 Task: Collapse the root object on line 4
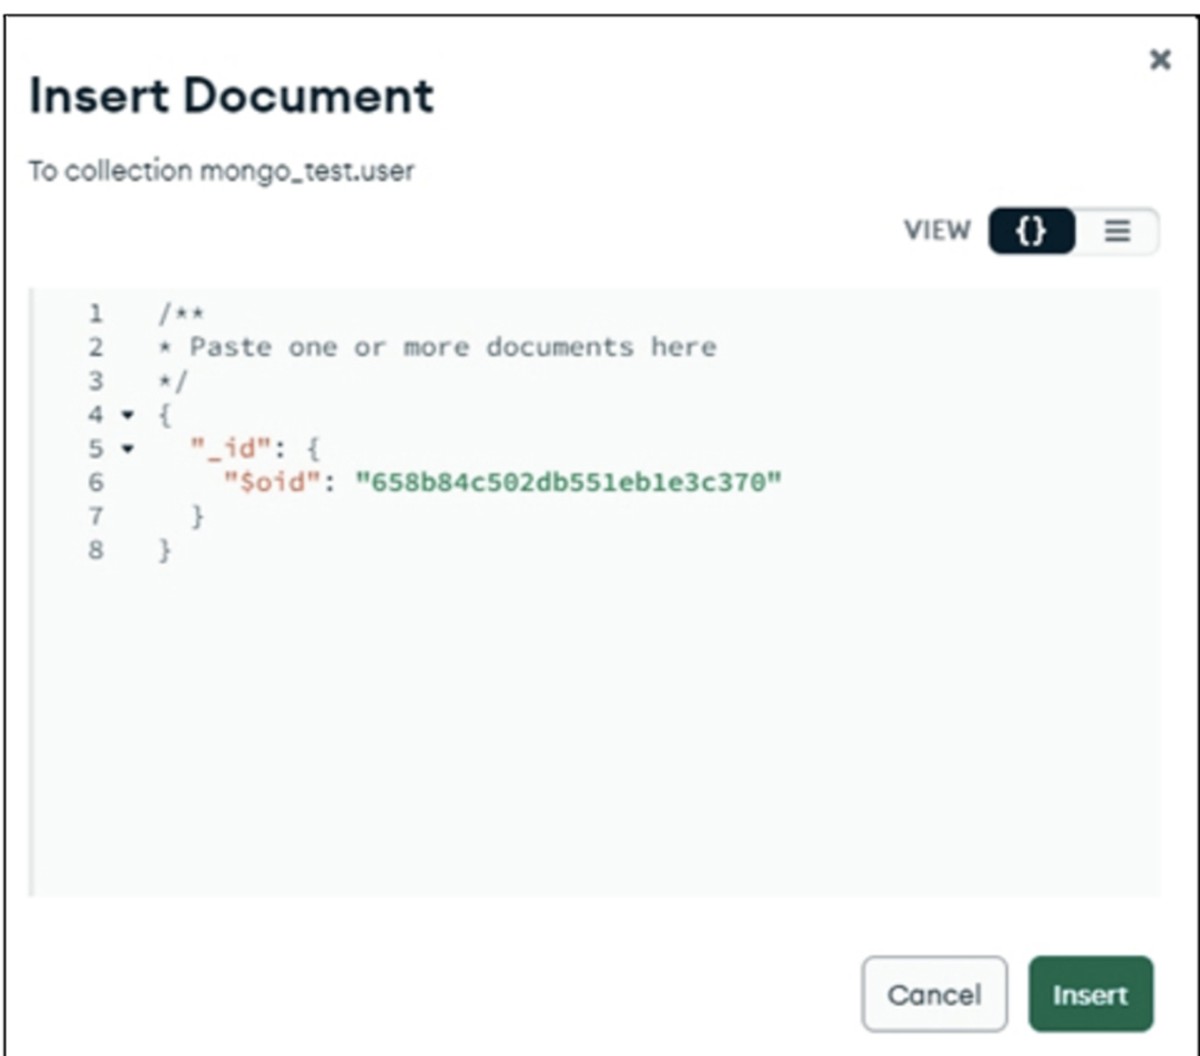point(127,415)
